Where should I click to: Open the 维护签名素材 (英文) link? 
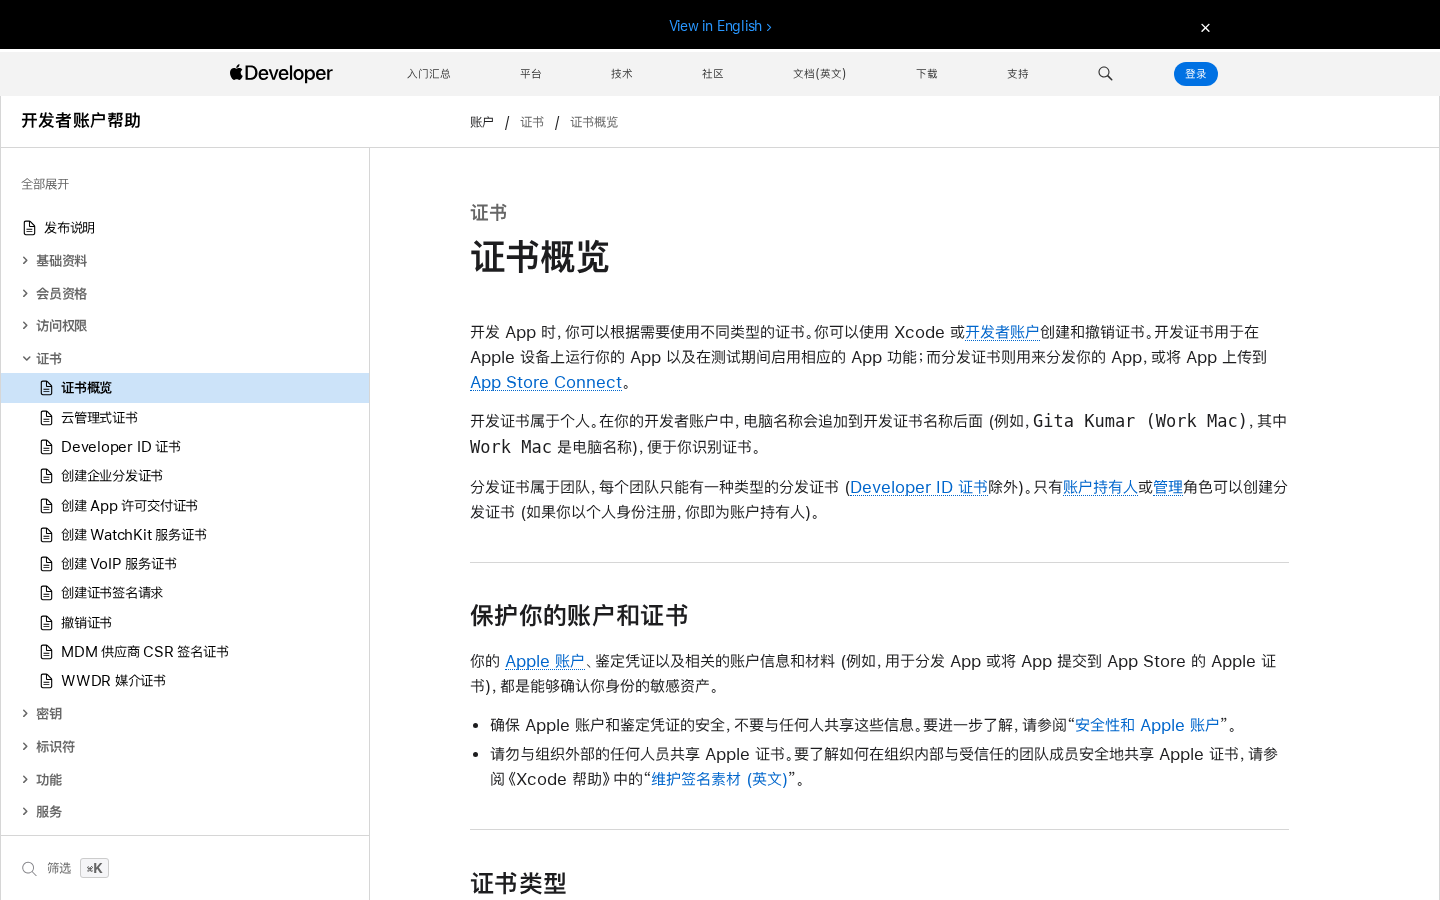(x=719, y=779)
